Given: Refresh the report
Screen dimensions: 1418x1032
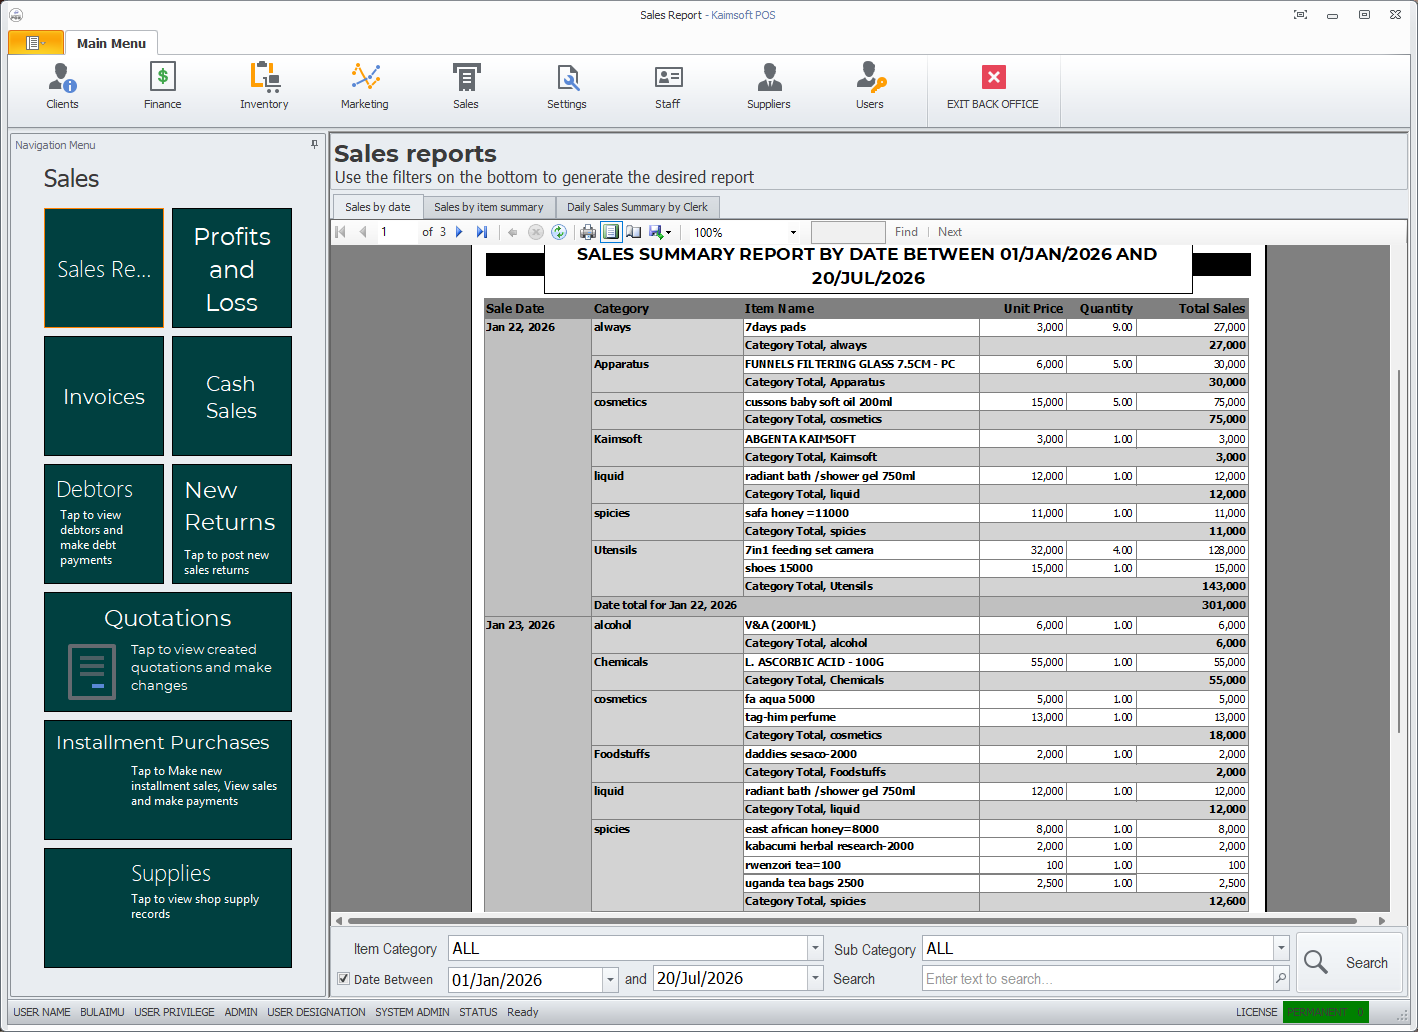Looking at the screenshot, I should tap(559, 232).
